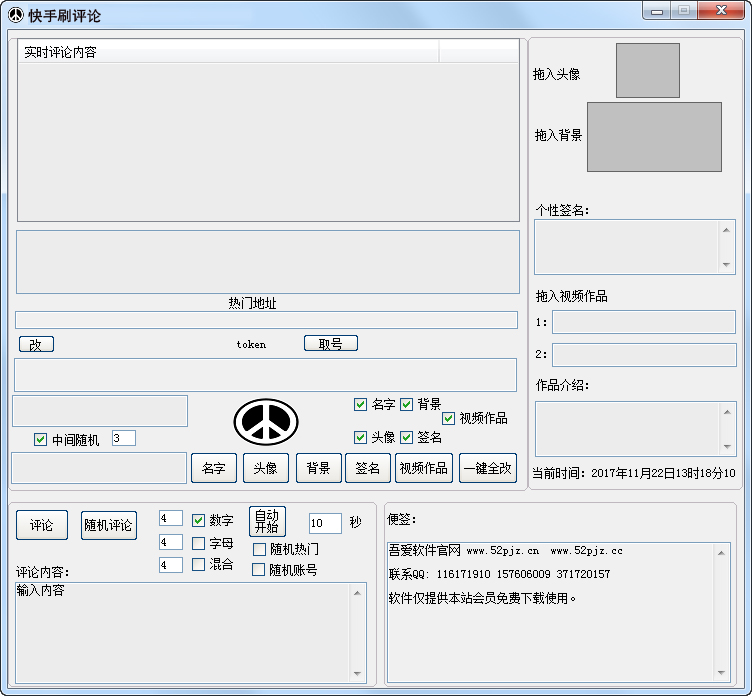Click scroll down arrow in 个性签名 box
This screenshot has width=752, height=696.
click(726, 264)
